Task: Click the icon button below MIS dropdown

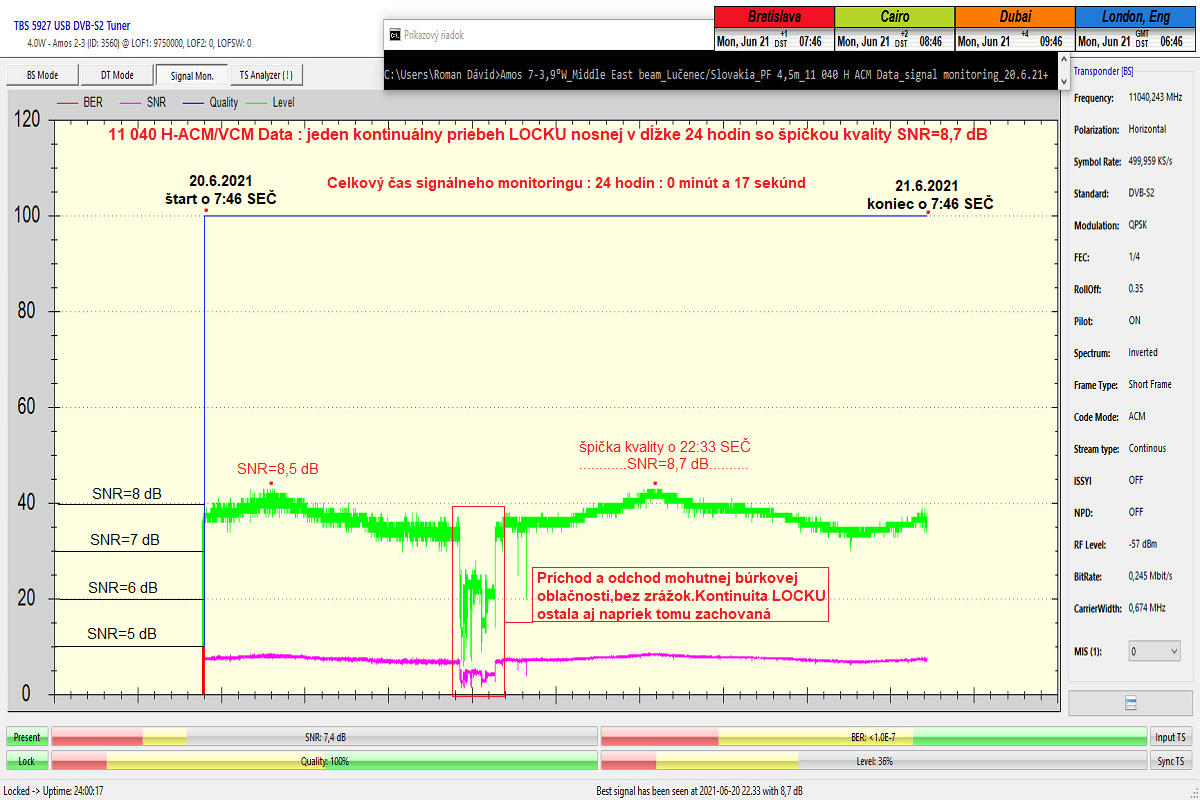Action: (x=1131, y=703)
